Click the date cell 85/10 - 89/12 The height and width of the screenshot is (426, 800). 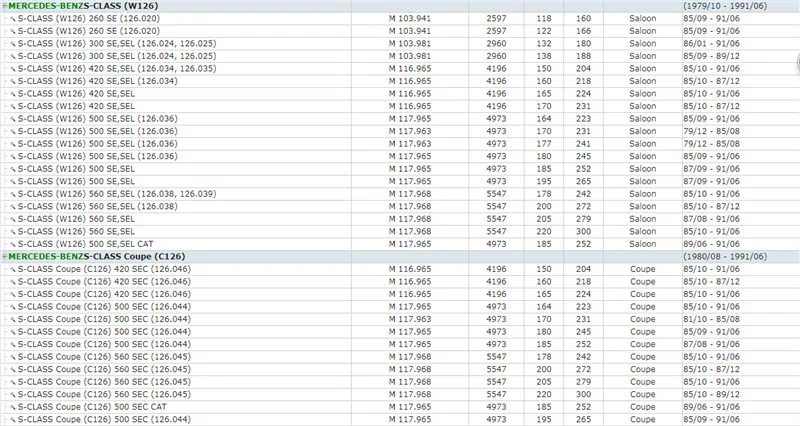712,394
